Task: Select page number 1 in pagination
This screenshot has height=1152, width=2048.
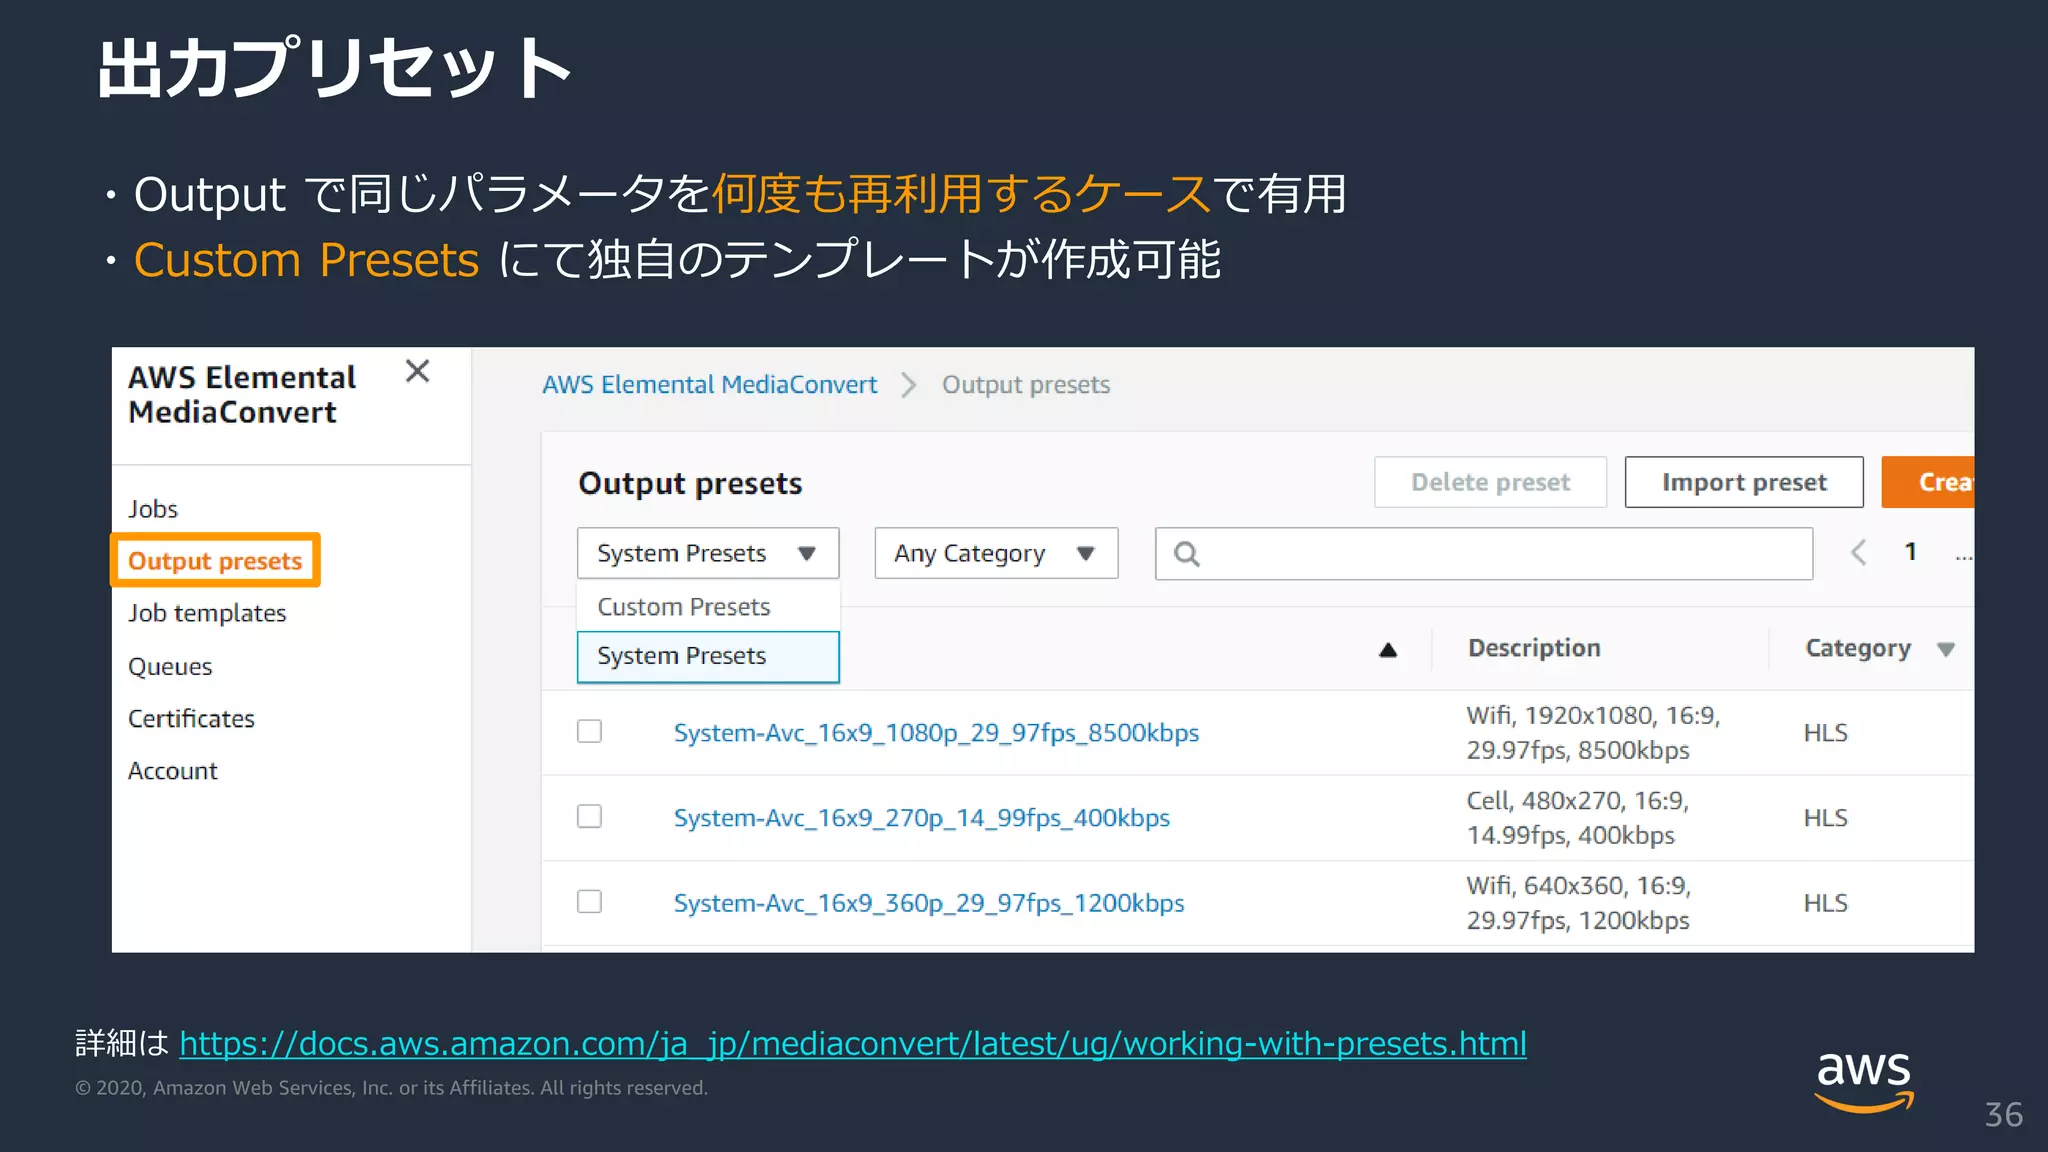Action: click(x=1910, y=552)
